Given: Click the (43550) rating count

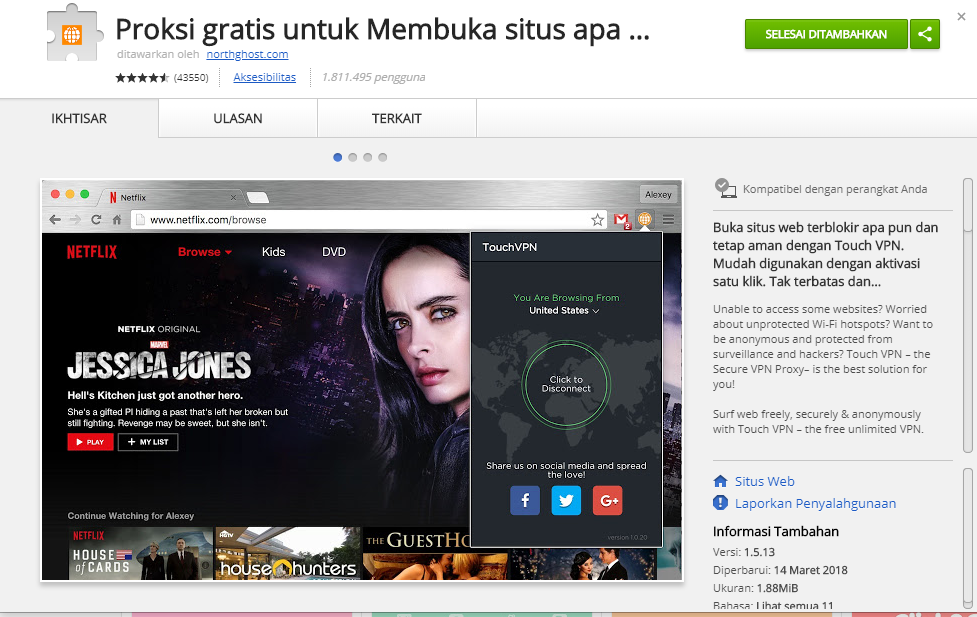Looking at the screenshot, I should pyautogui.click(x=191, y=78).
